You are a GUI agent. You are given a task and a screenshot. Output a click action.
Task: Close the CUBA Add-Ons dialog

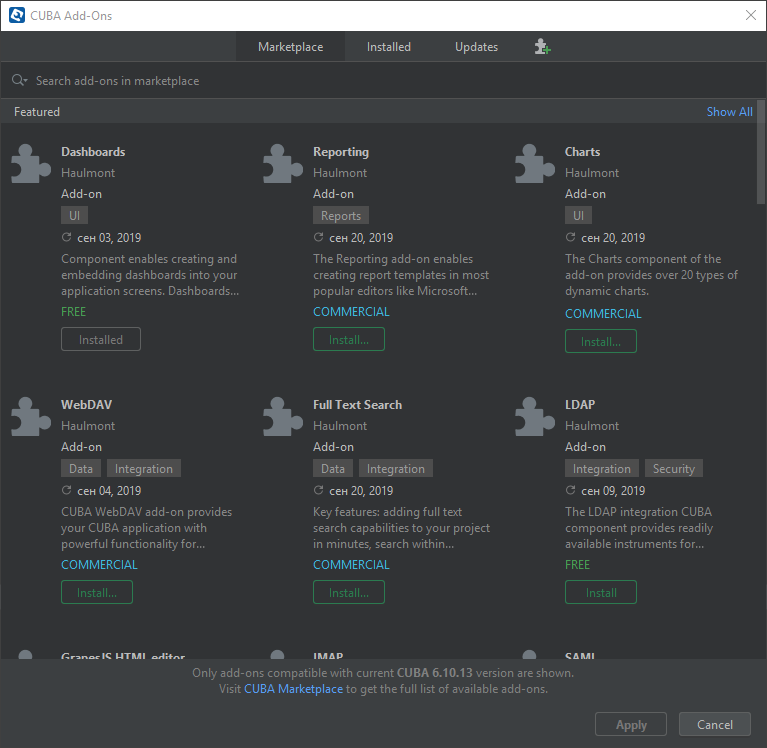click(x=751, y=15)
